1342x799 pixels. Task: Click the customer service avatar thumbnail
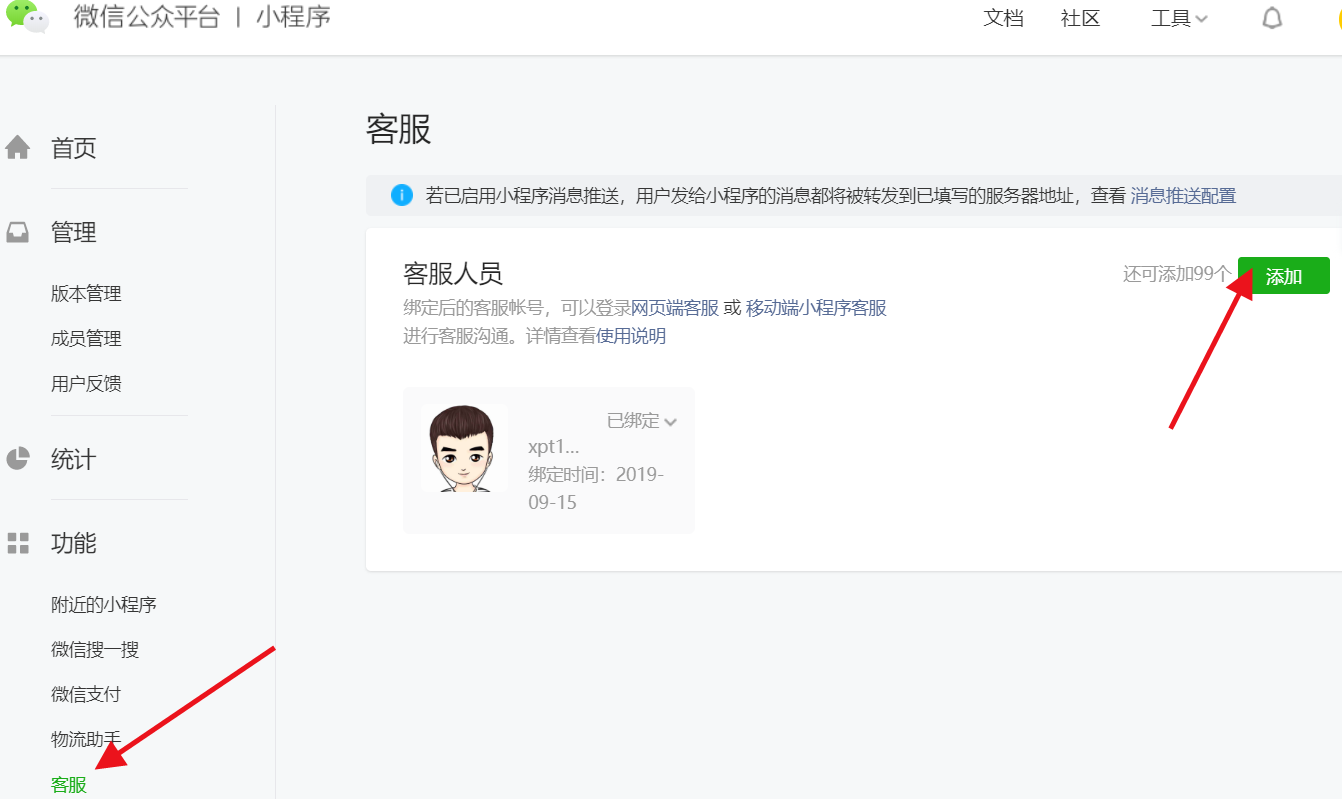pos(464,448)
